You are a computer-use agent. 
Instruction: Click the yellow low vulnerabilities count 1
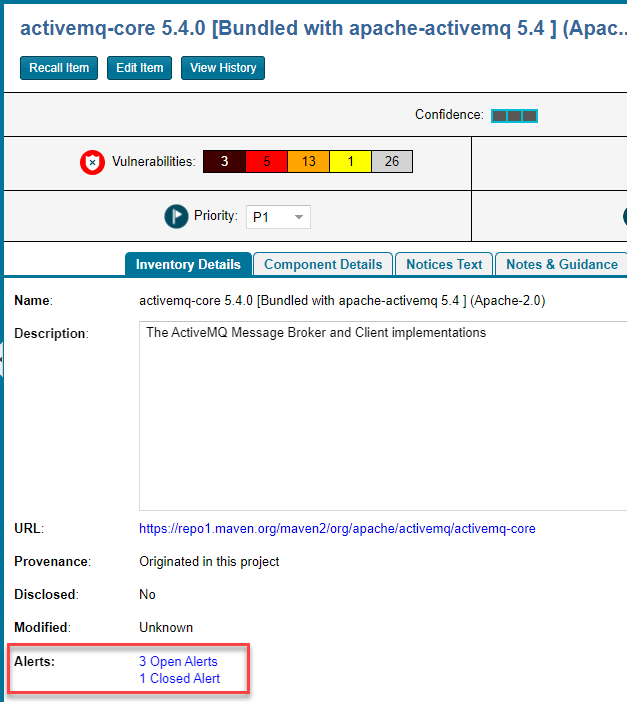pyautogui.click(x=350, y=162)
